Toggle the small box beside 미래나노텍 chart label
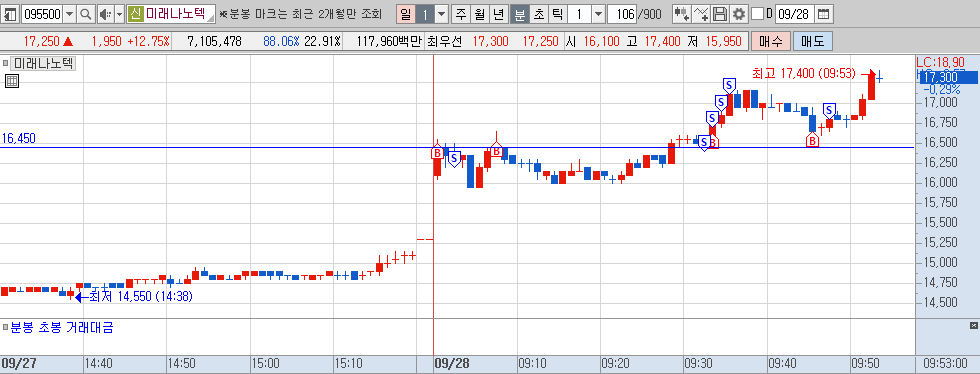 point(6,63)
